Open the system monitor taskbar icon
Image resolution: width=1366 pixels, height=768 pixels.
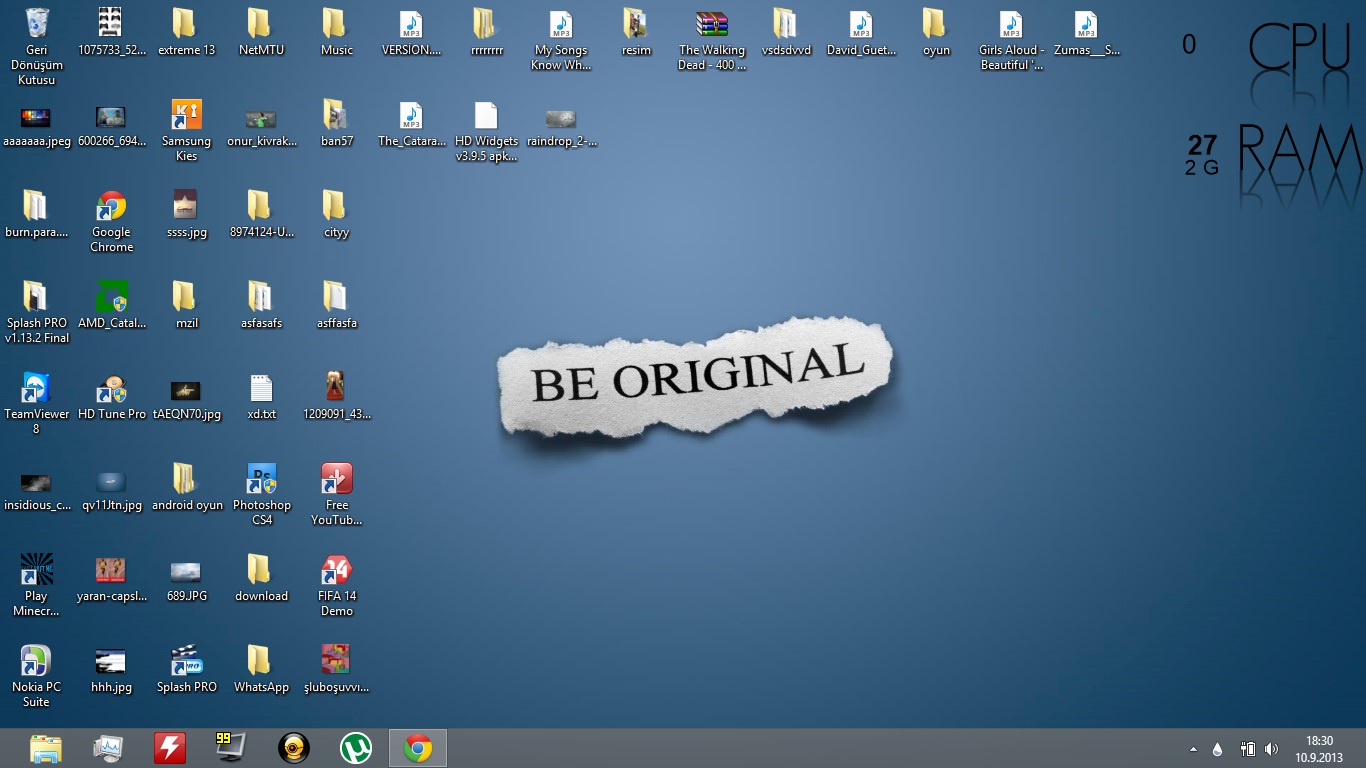[x=108, y=748]
